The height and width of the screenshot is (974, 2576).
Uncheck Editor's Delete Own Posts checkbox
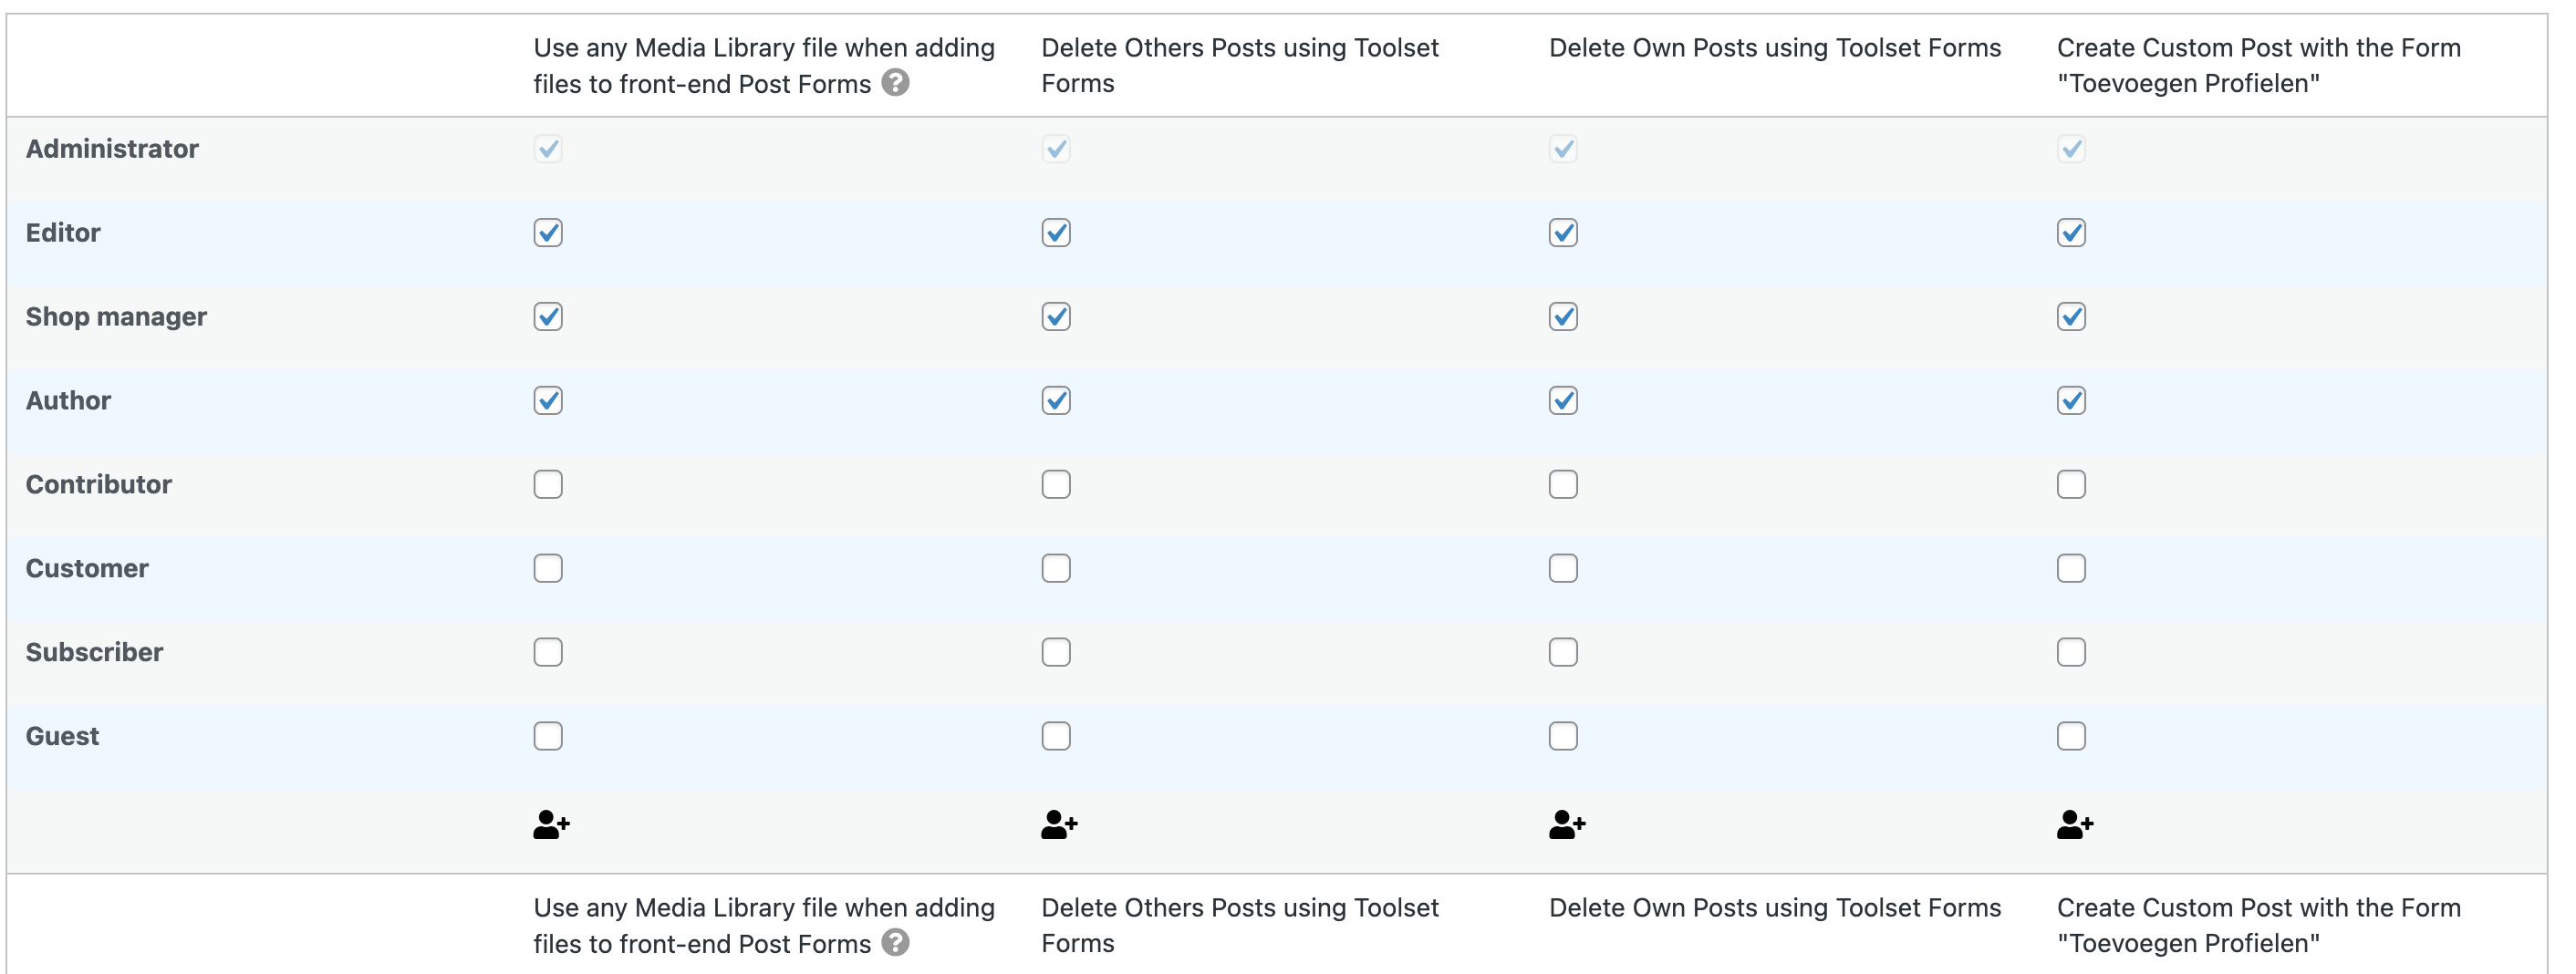coord(1563,233)
